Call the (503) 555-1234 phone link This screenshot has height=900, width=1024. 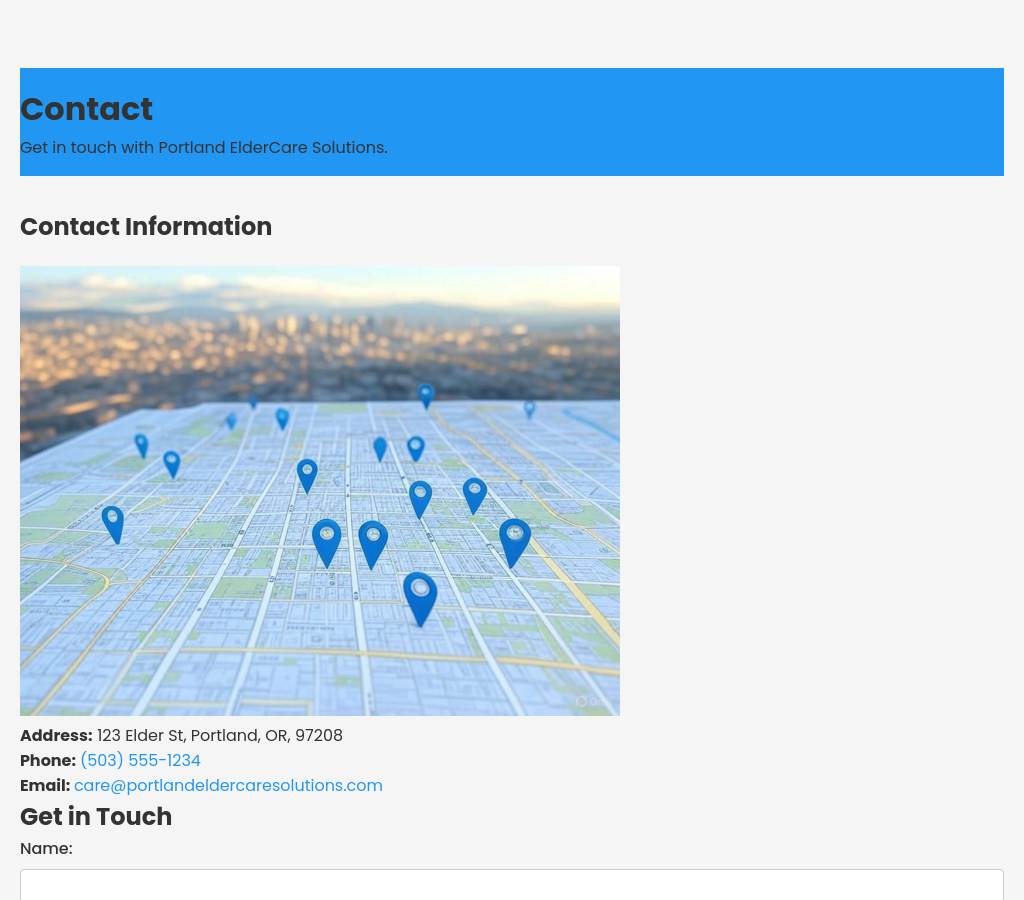[140, 761]
